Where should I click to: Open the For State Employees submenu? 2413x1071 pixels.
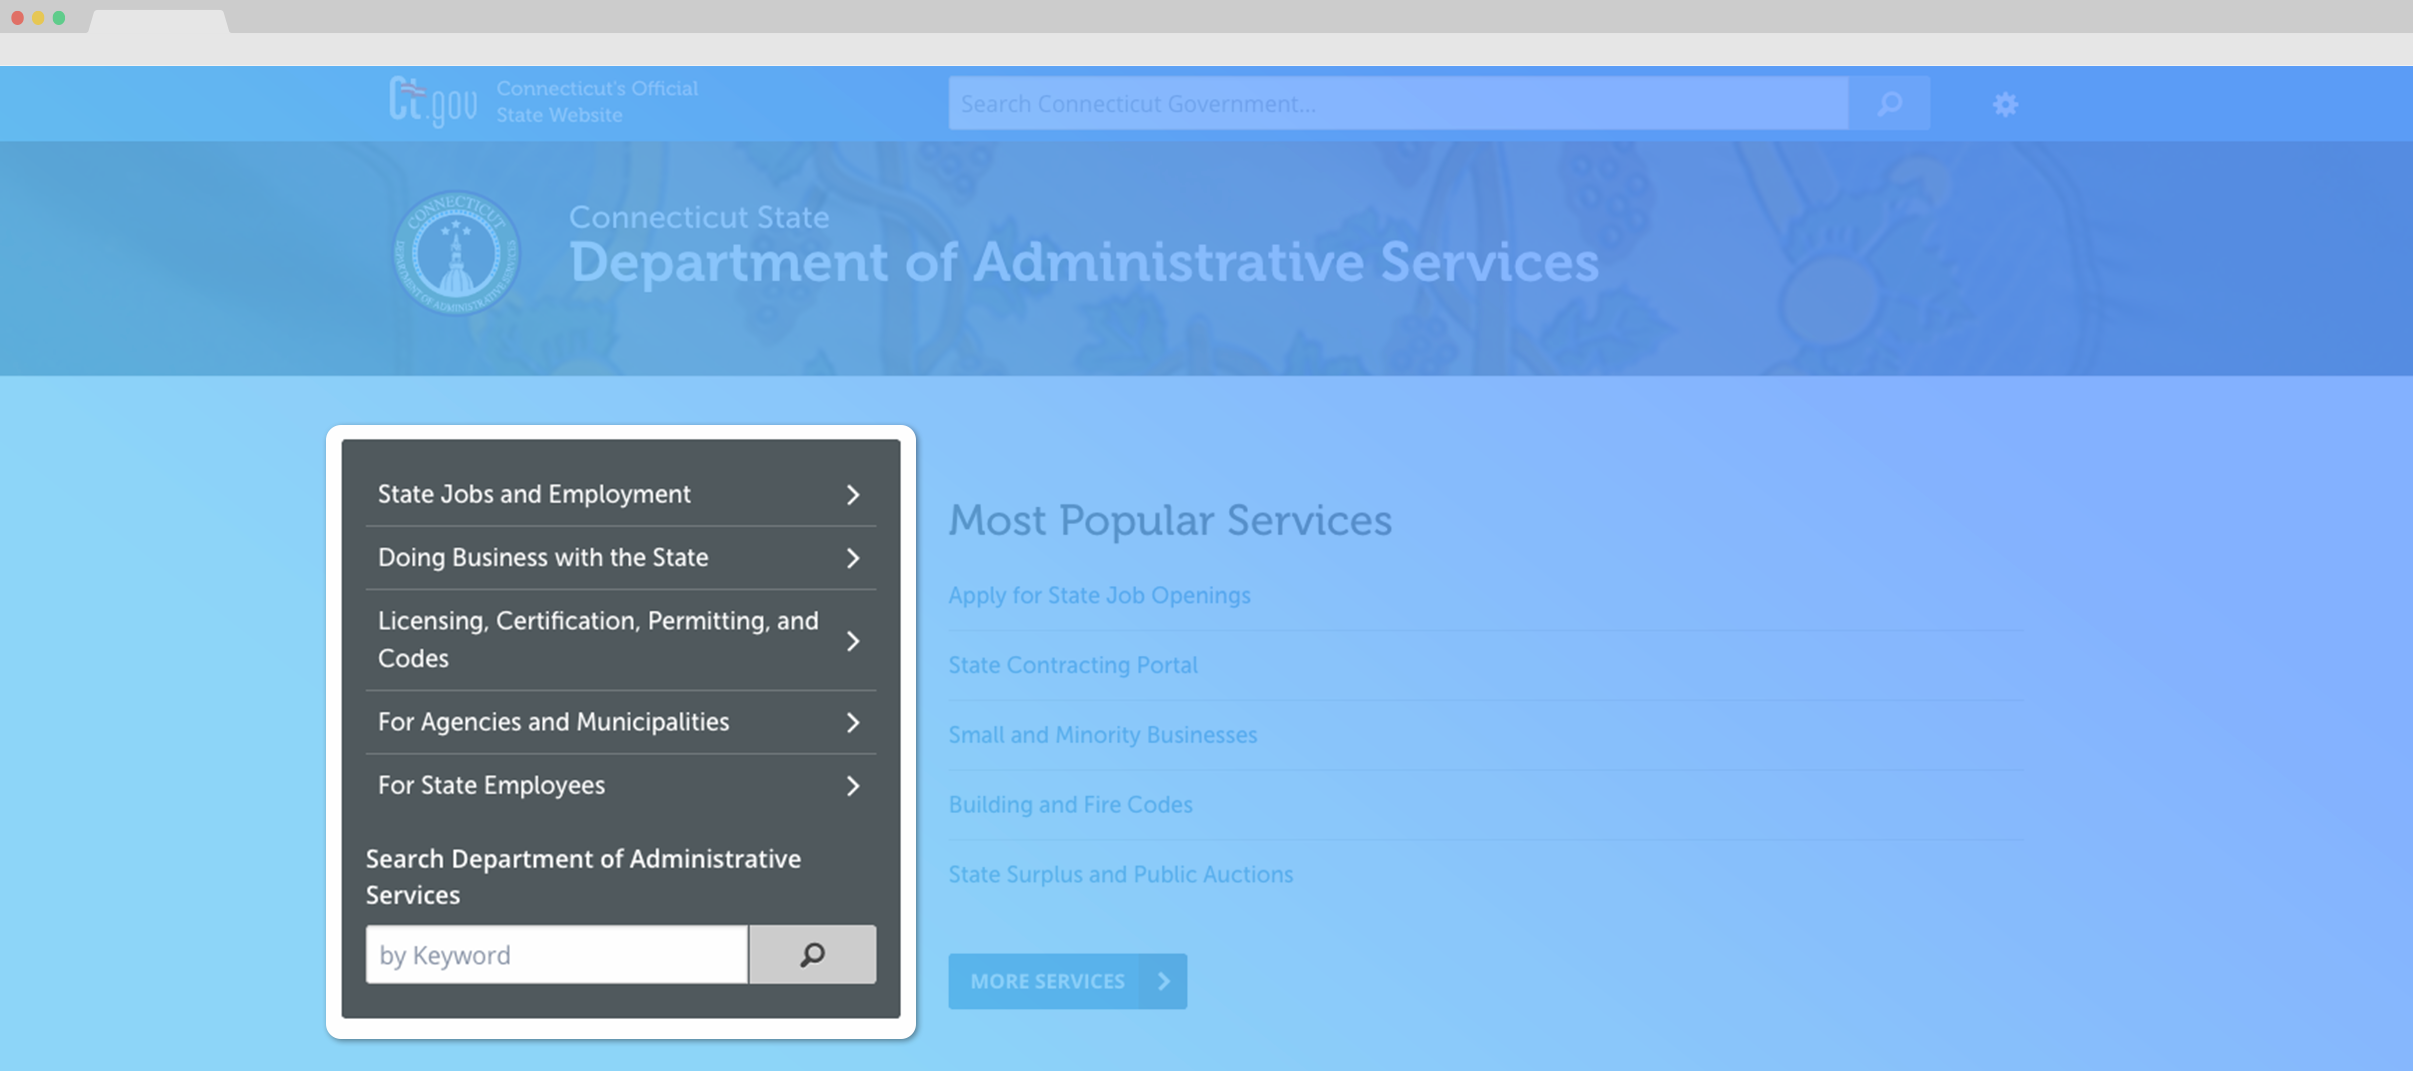click(852, 785)
